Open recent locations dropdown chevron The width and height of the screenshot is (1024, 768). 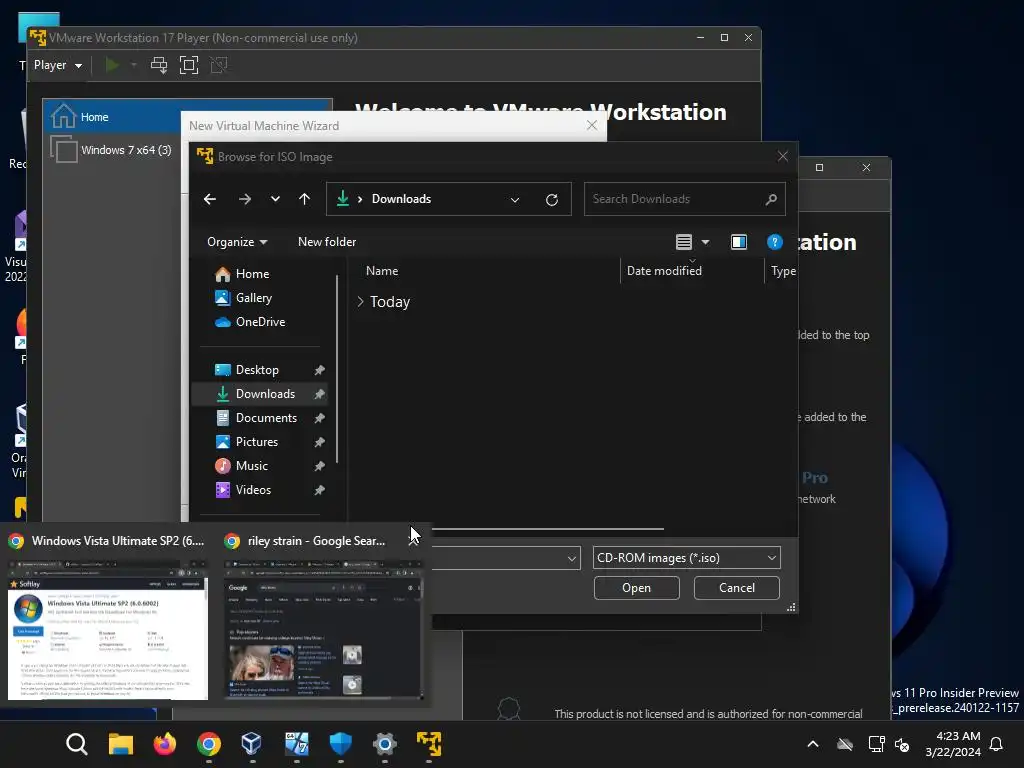pos(275,199)
